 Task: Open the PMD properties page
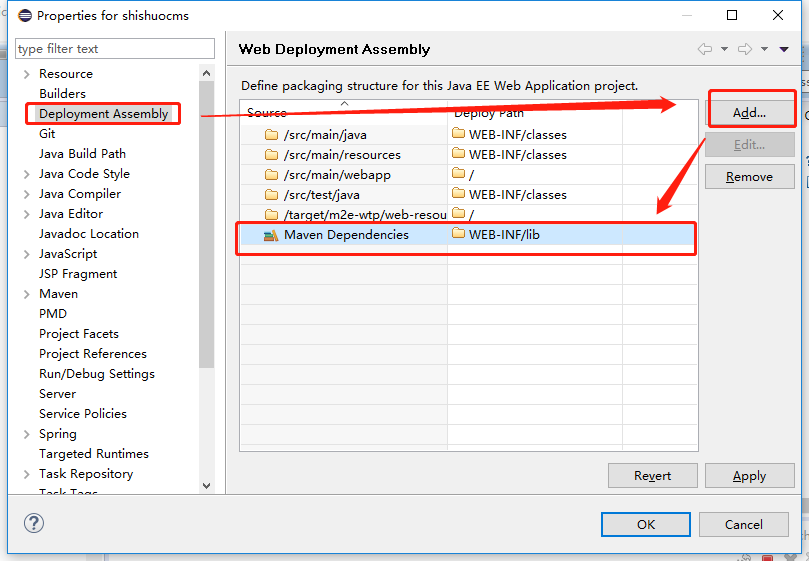coord(53,314)
